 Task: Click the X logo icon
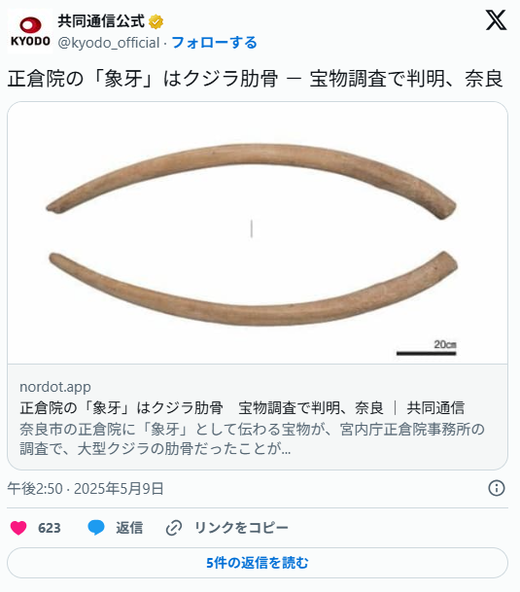[496, 21]
